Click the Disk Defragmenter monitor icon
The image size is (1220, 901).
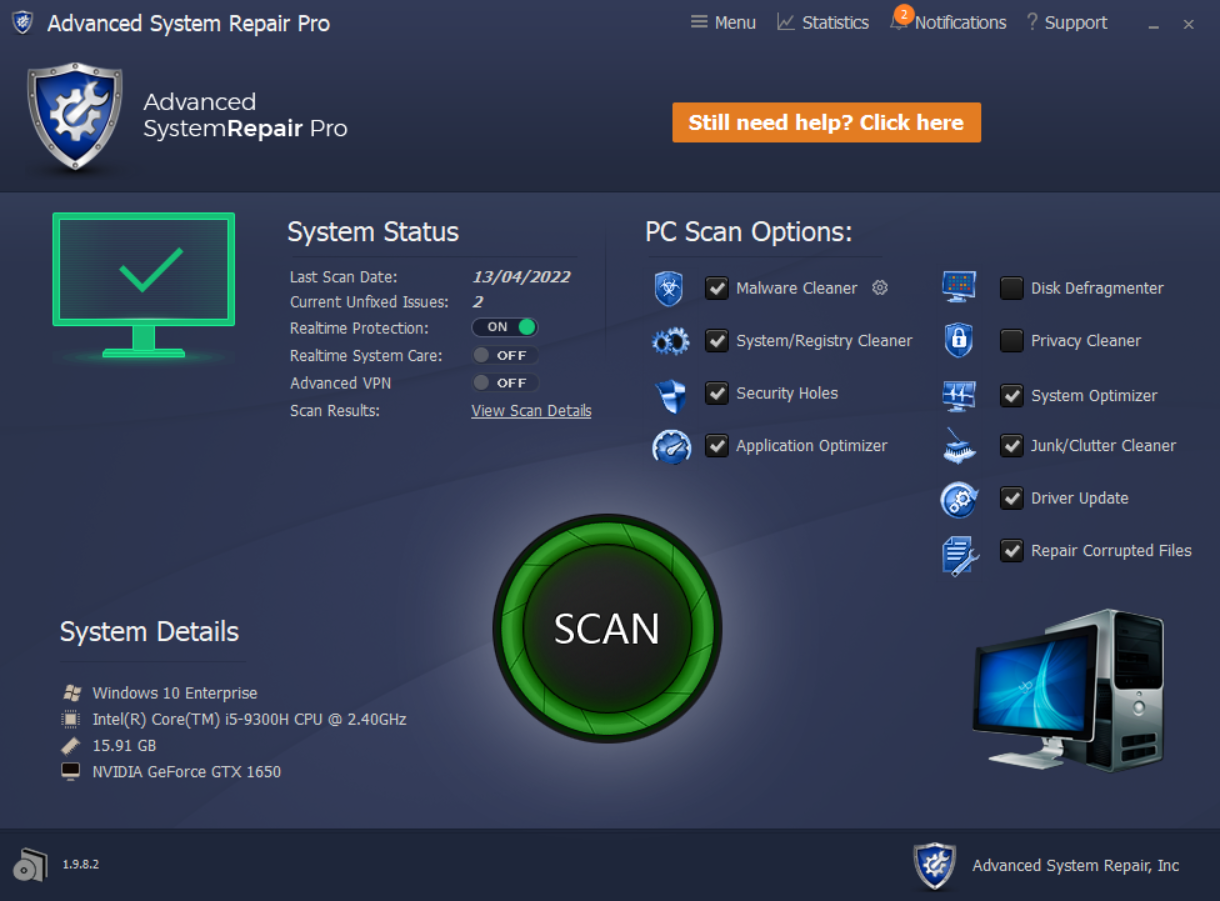[x=959, y=287]
